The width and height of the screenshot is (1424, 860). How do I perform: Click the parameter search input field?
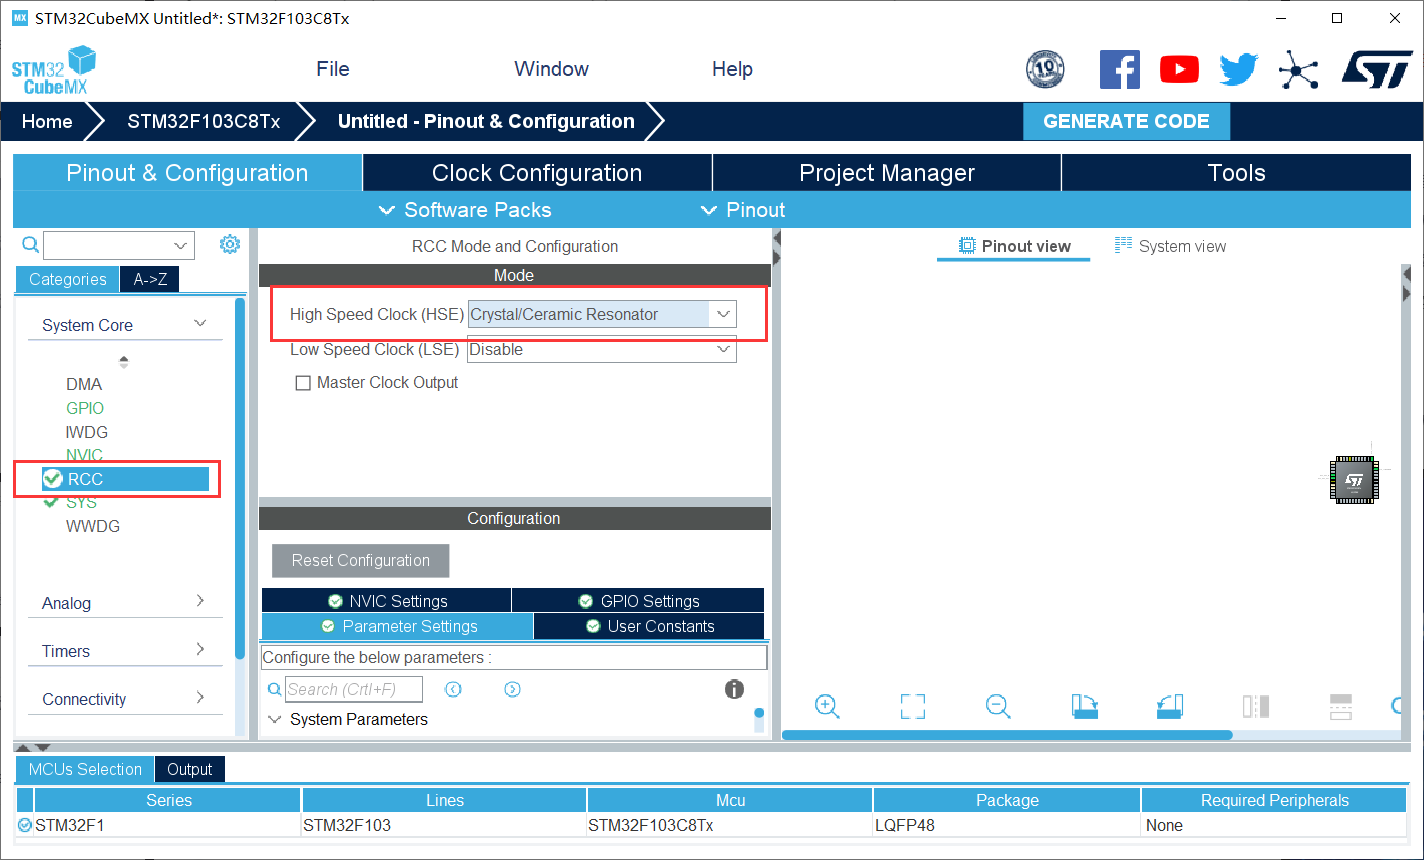click(354, 689)
